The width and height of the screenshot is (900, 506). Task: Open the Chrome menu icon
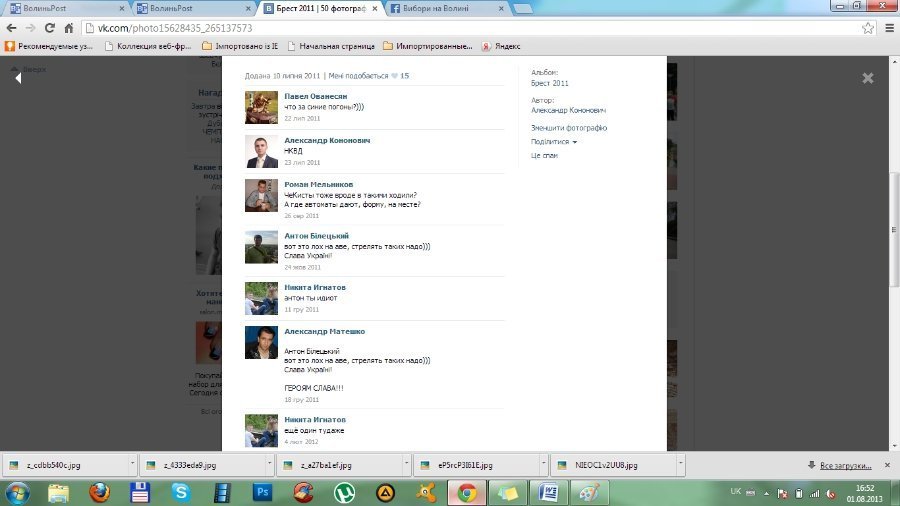coord(887,28)
